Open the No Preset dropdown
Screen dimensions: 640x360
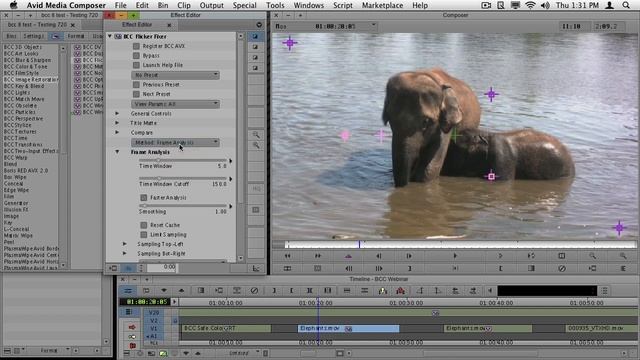coord(176,75)
